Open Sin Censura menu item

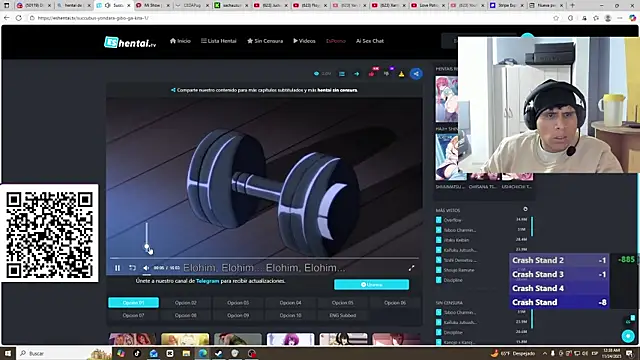[x=265, y=41]
